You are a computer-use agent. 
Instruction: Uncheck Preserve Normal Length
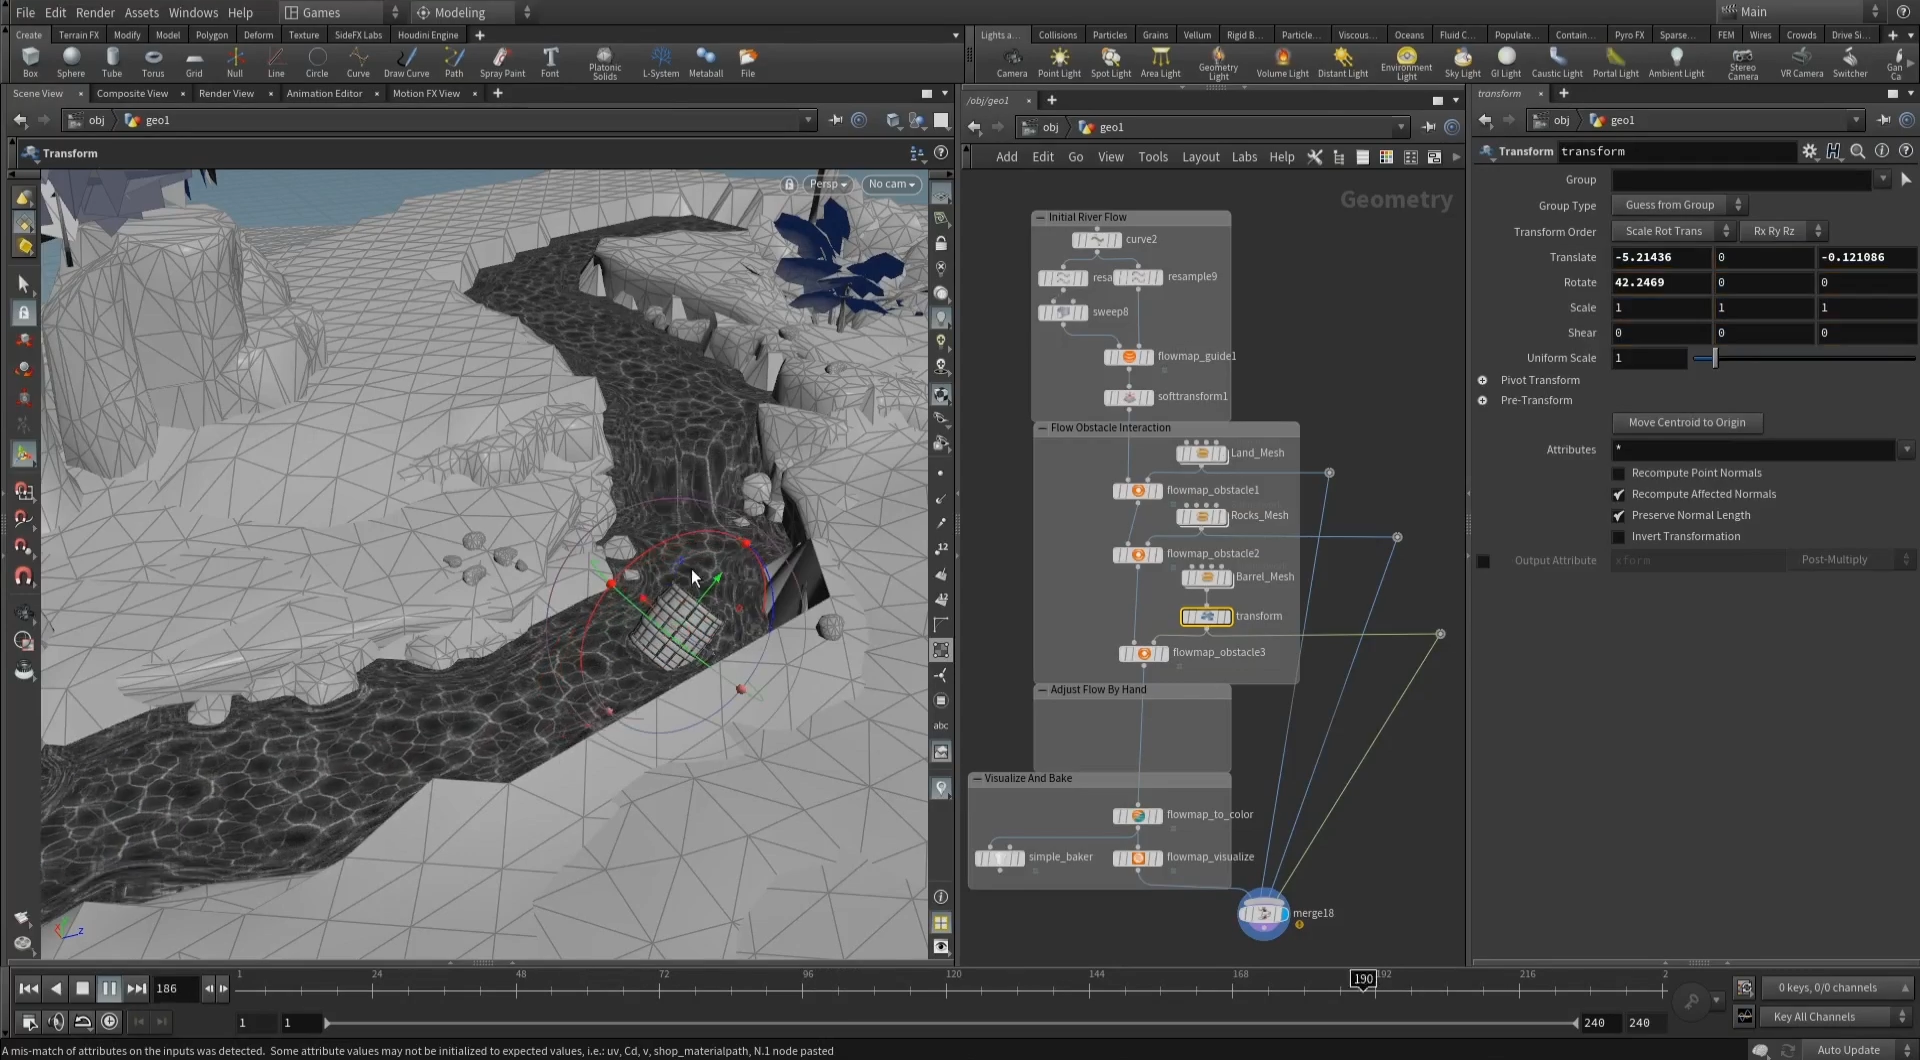tap(1619, 516)
